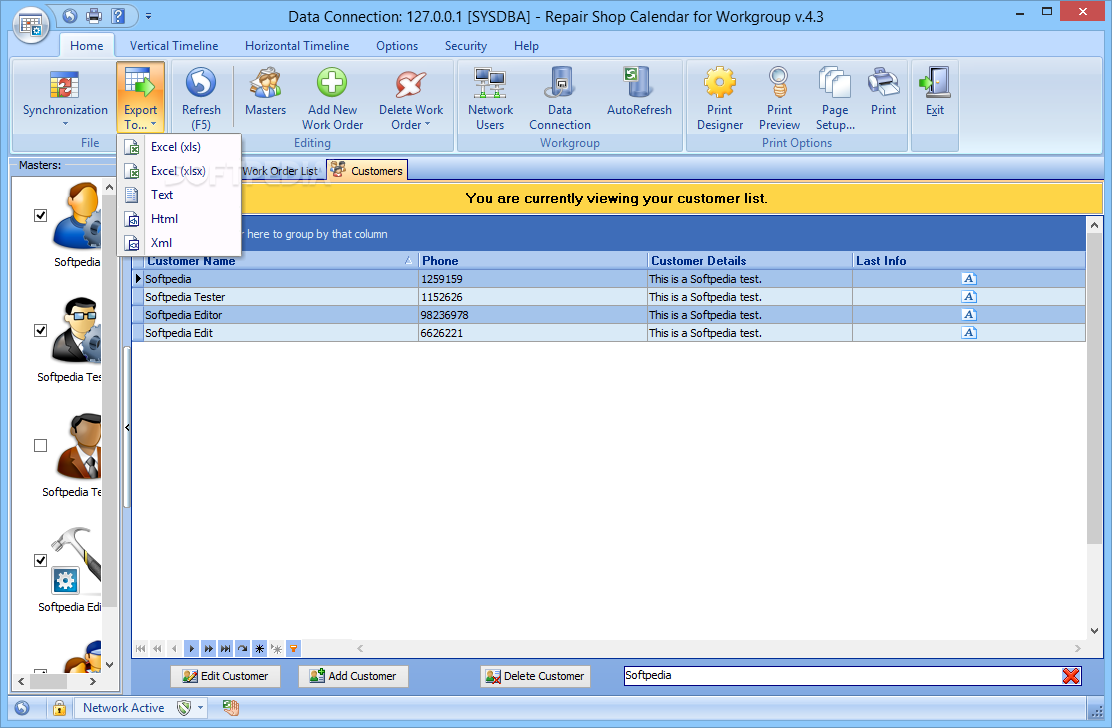Uncheck the hammer-icon master checkbox
The image size is (1112, 728).
point(40,560)
